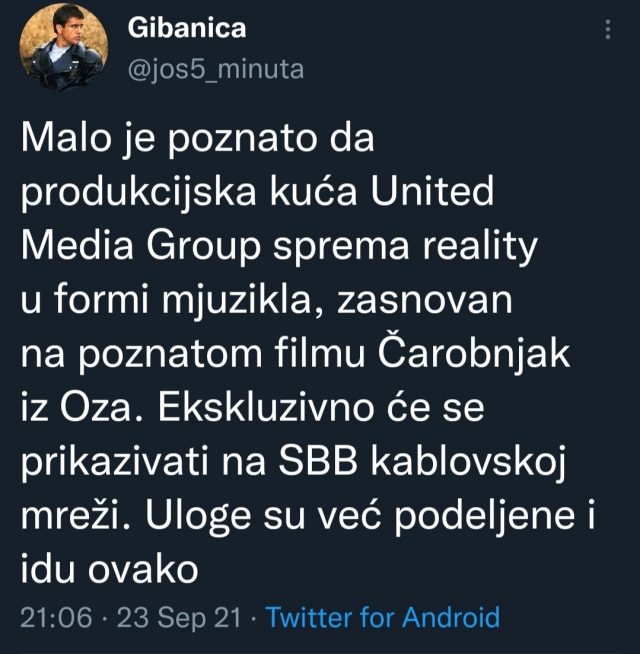Click 'SBB' in the tweet text

[317, 462]
